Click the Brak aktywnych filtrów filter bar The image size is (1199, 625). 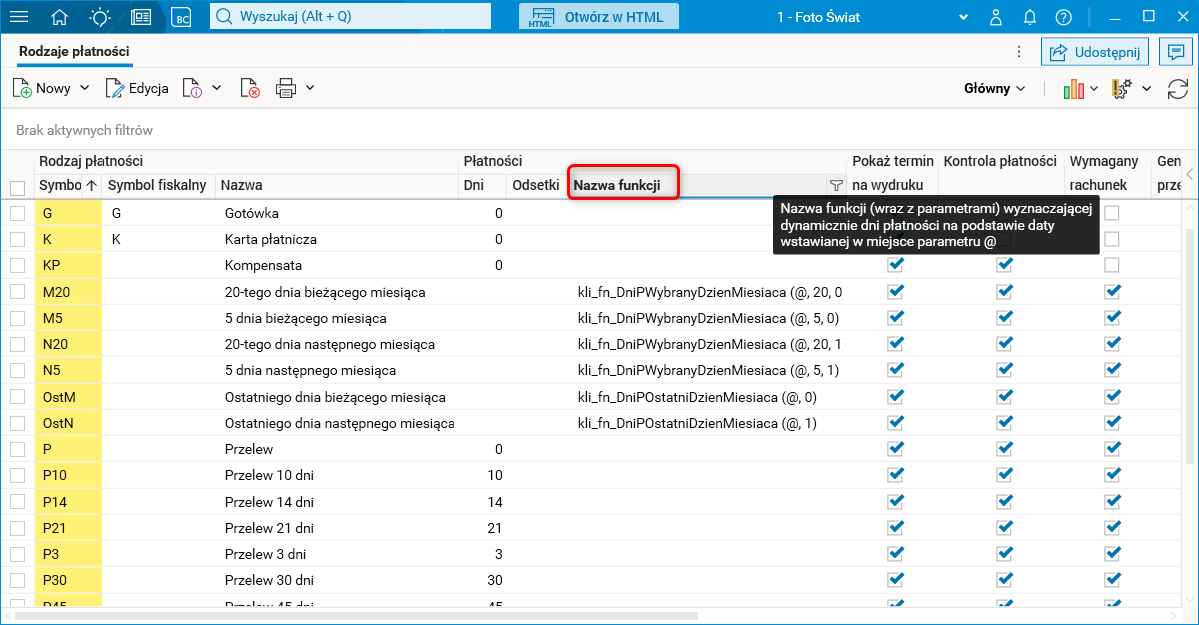click(x=600, y=130)
